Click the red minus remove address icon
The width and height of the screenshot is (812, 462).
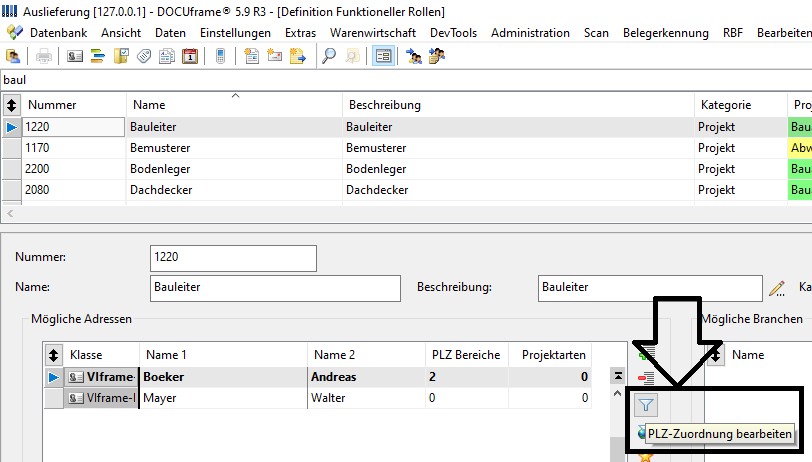click(x=646, y=379)
